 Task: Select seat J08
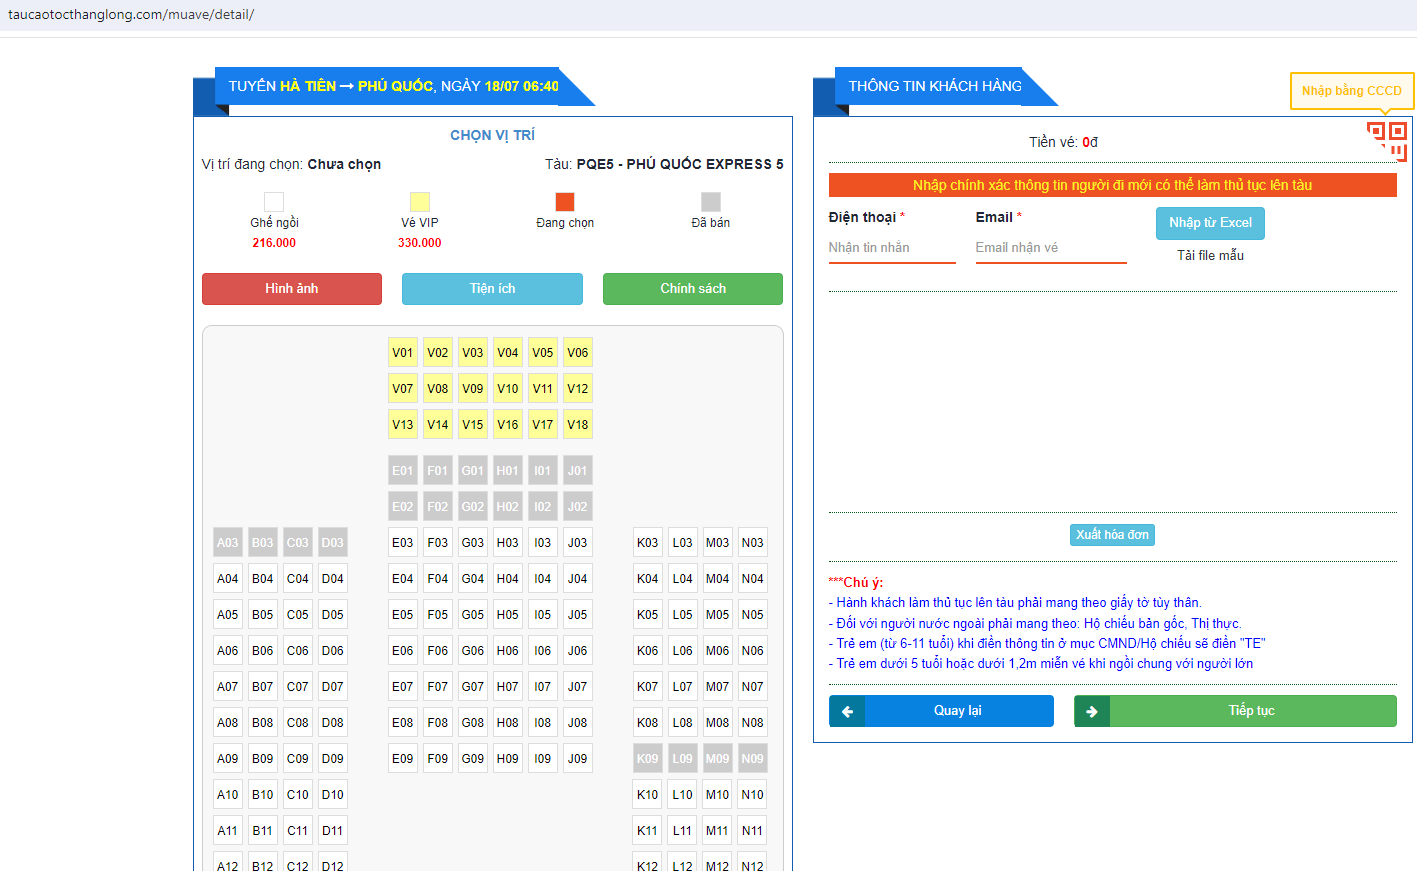pos(578,723)
